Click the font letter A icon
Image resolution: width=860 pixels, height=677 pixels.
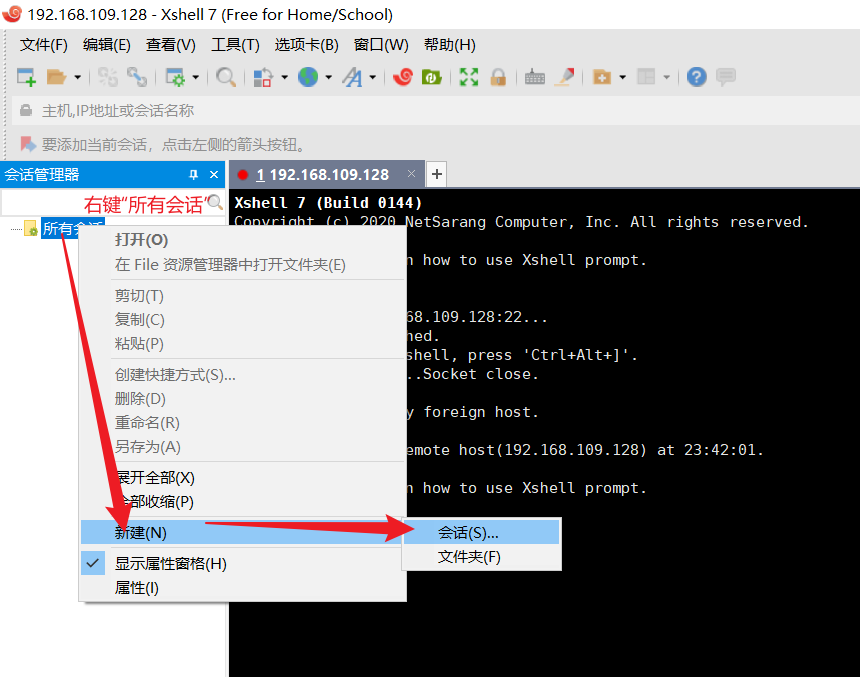(x=353, y=77)
